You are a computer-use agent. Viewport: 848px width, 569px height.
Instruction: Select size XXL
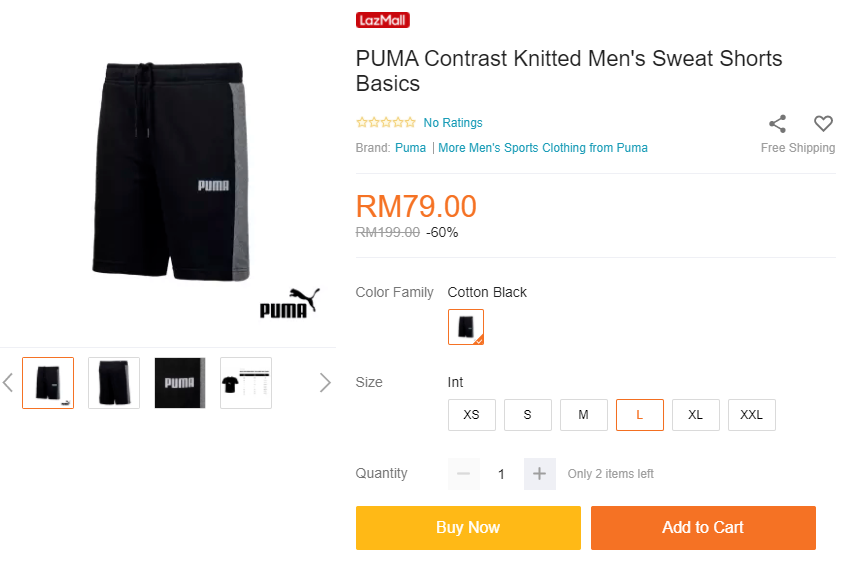[x=752, y=415]
